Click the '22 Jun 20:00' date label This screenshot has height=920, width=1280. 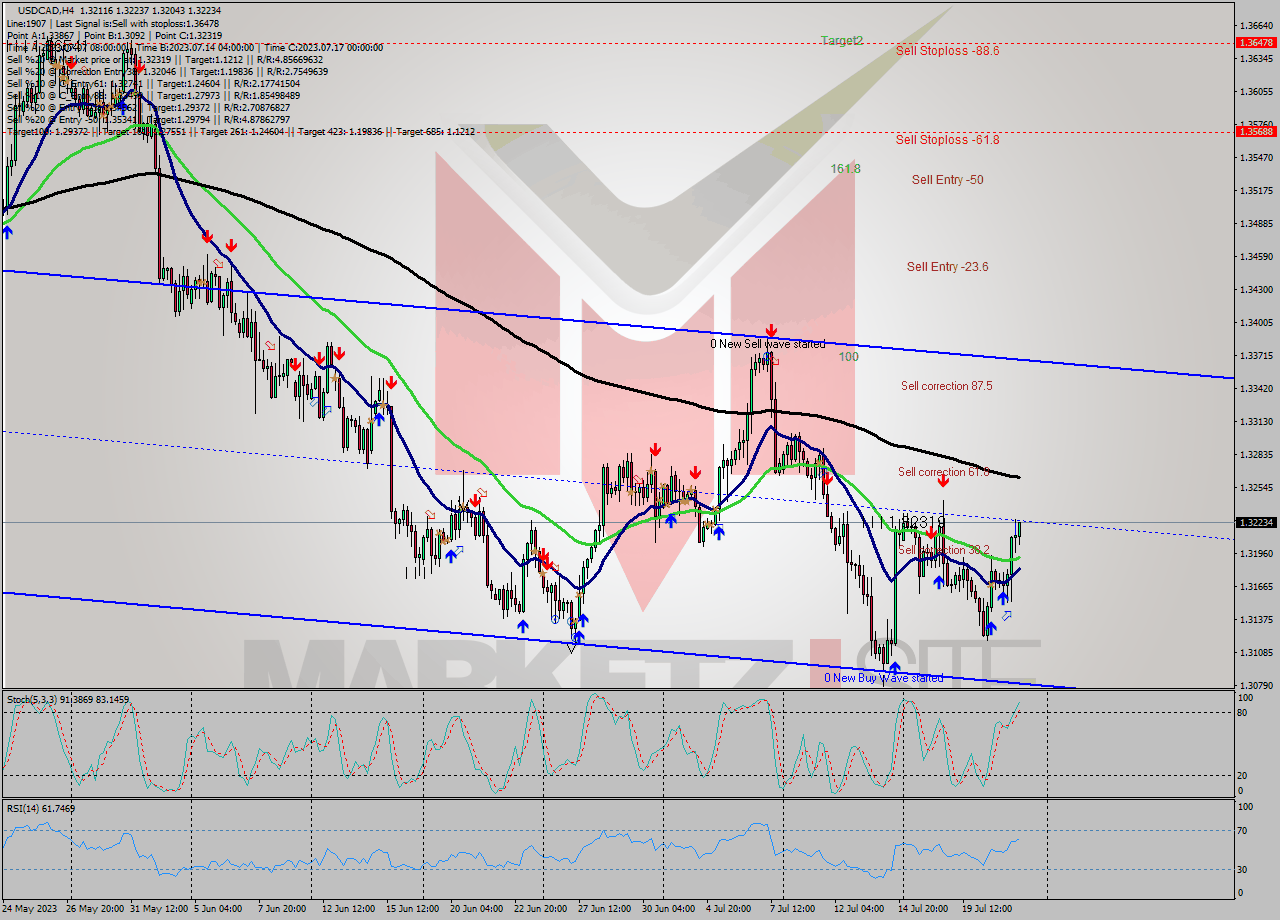tap(540, 909)
